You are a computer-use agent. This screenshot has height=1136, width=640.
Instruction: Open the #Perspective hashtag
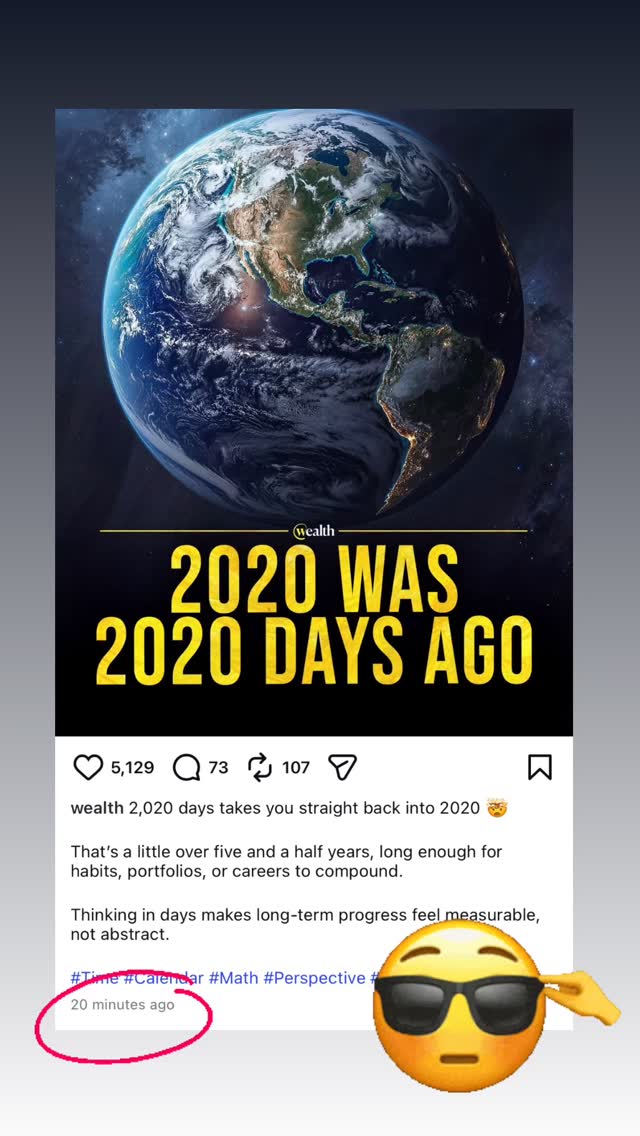click(x=314, y=978)
